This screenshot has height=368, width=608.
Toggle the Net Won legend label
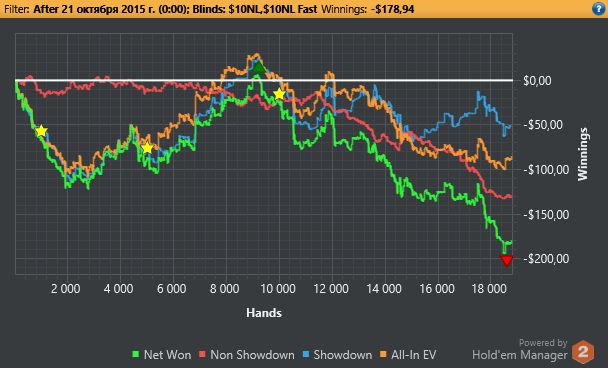click(x=167, y=355)
